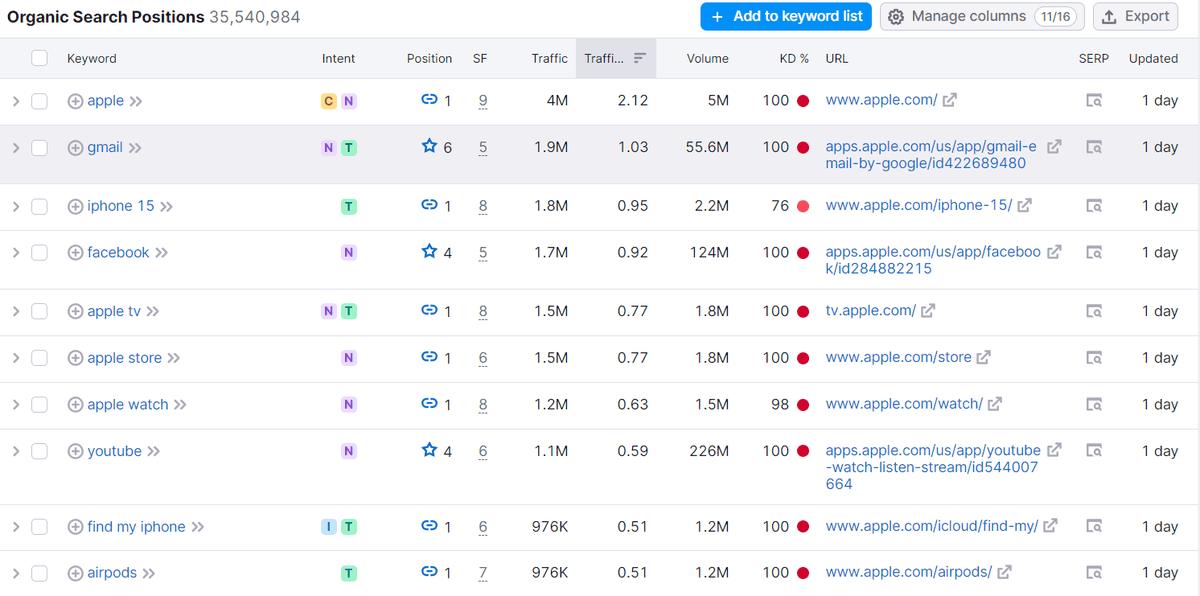View SERP snapshot for apple store row
This screenshot has height=596, width=1200.
pyautogui.click(x=1094, y=358)
